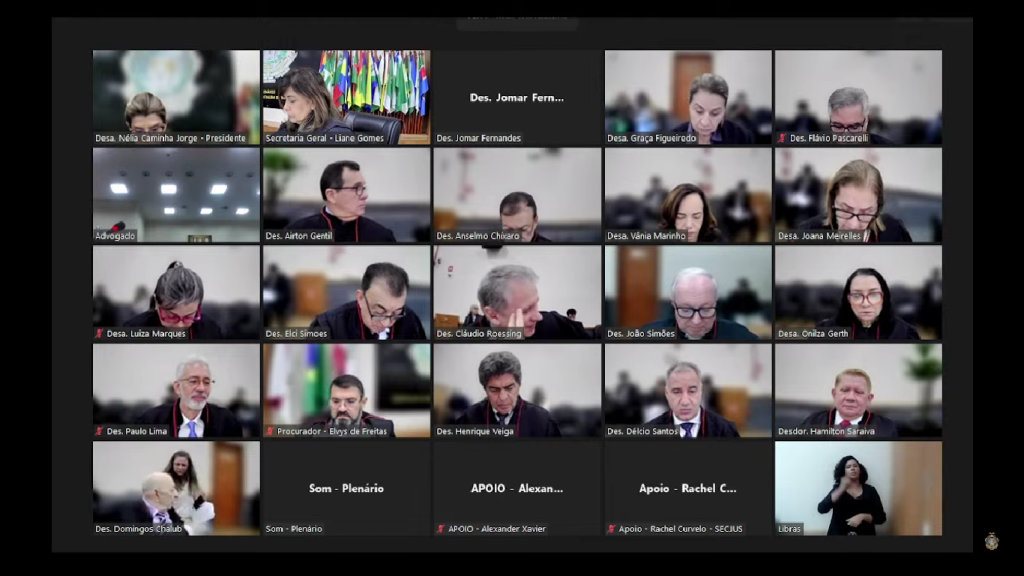Click muted mic icon beside Procurador Elvys de Freitas
This screenshot has height=576, width=1024.
[270, 431]
